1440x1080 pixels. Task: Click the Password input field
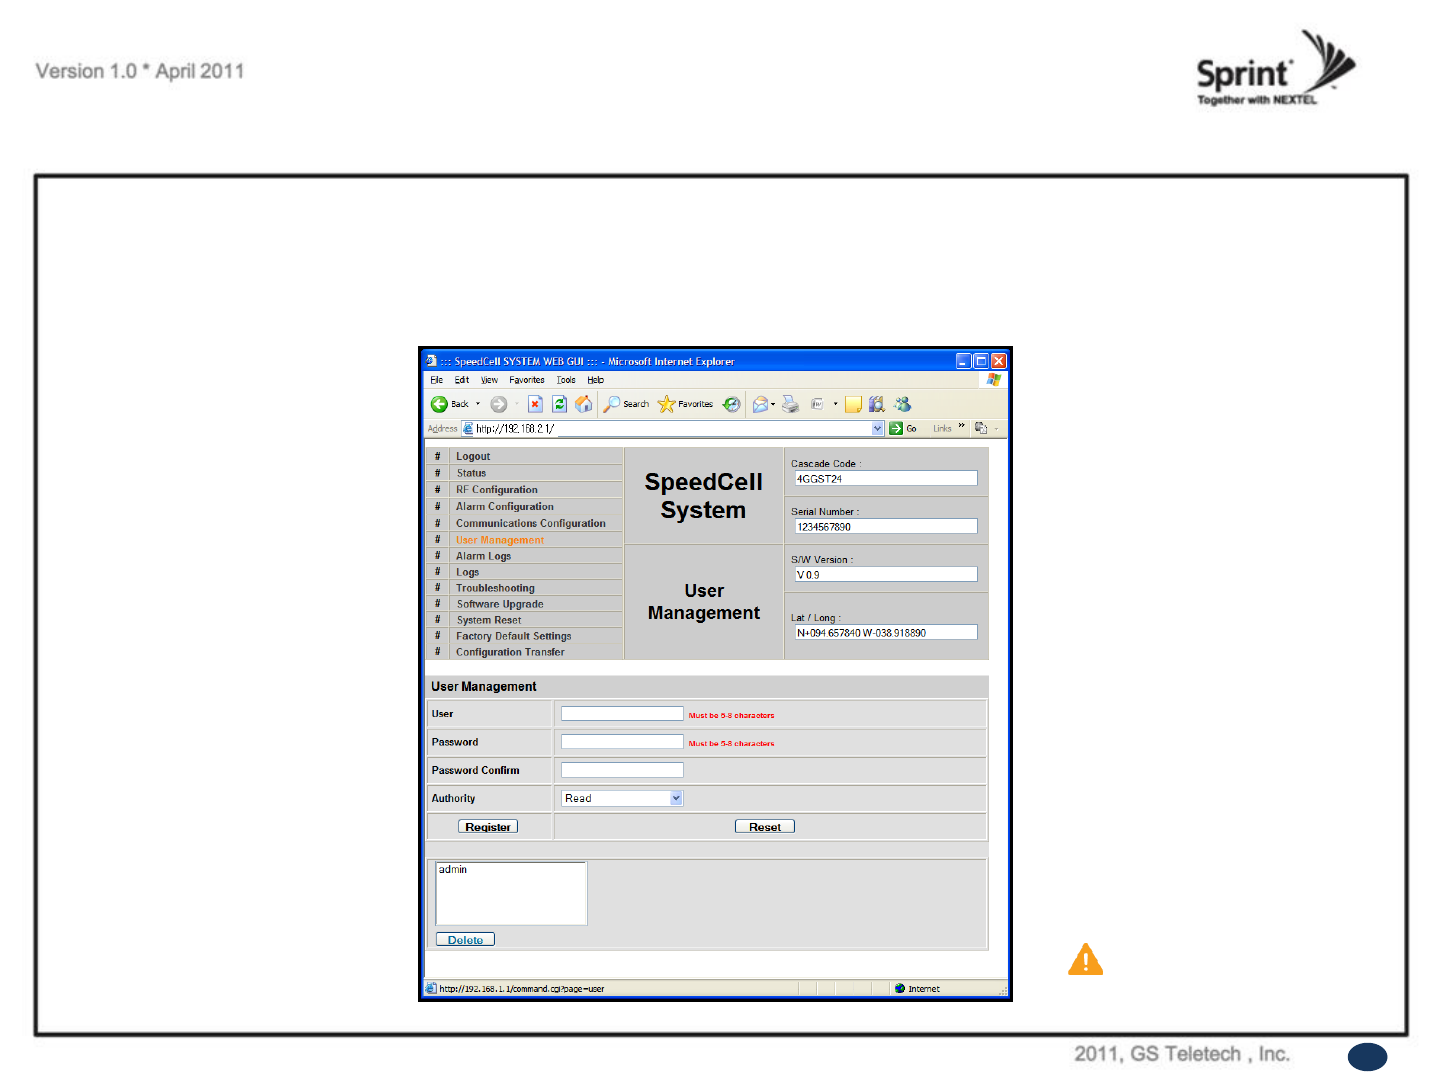point(622,742)
